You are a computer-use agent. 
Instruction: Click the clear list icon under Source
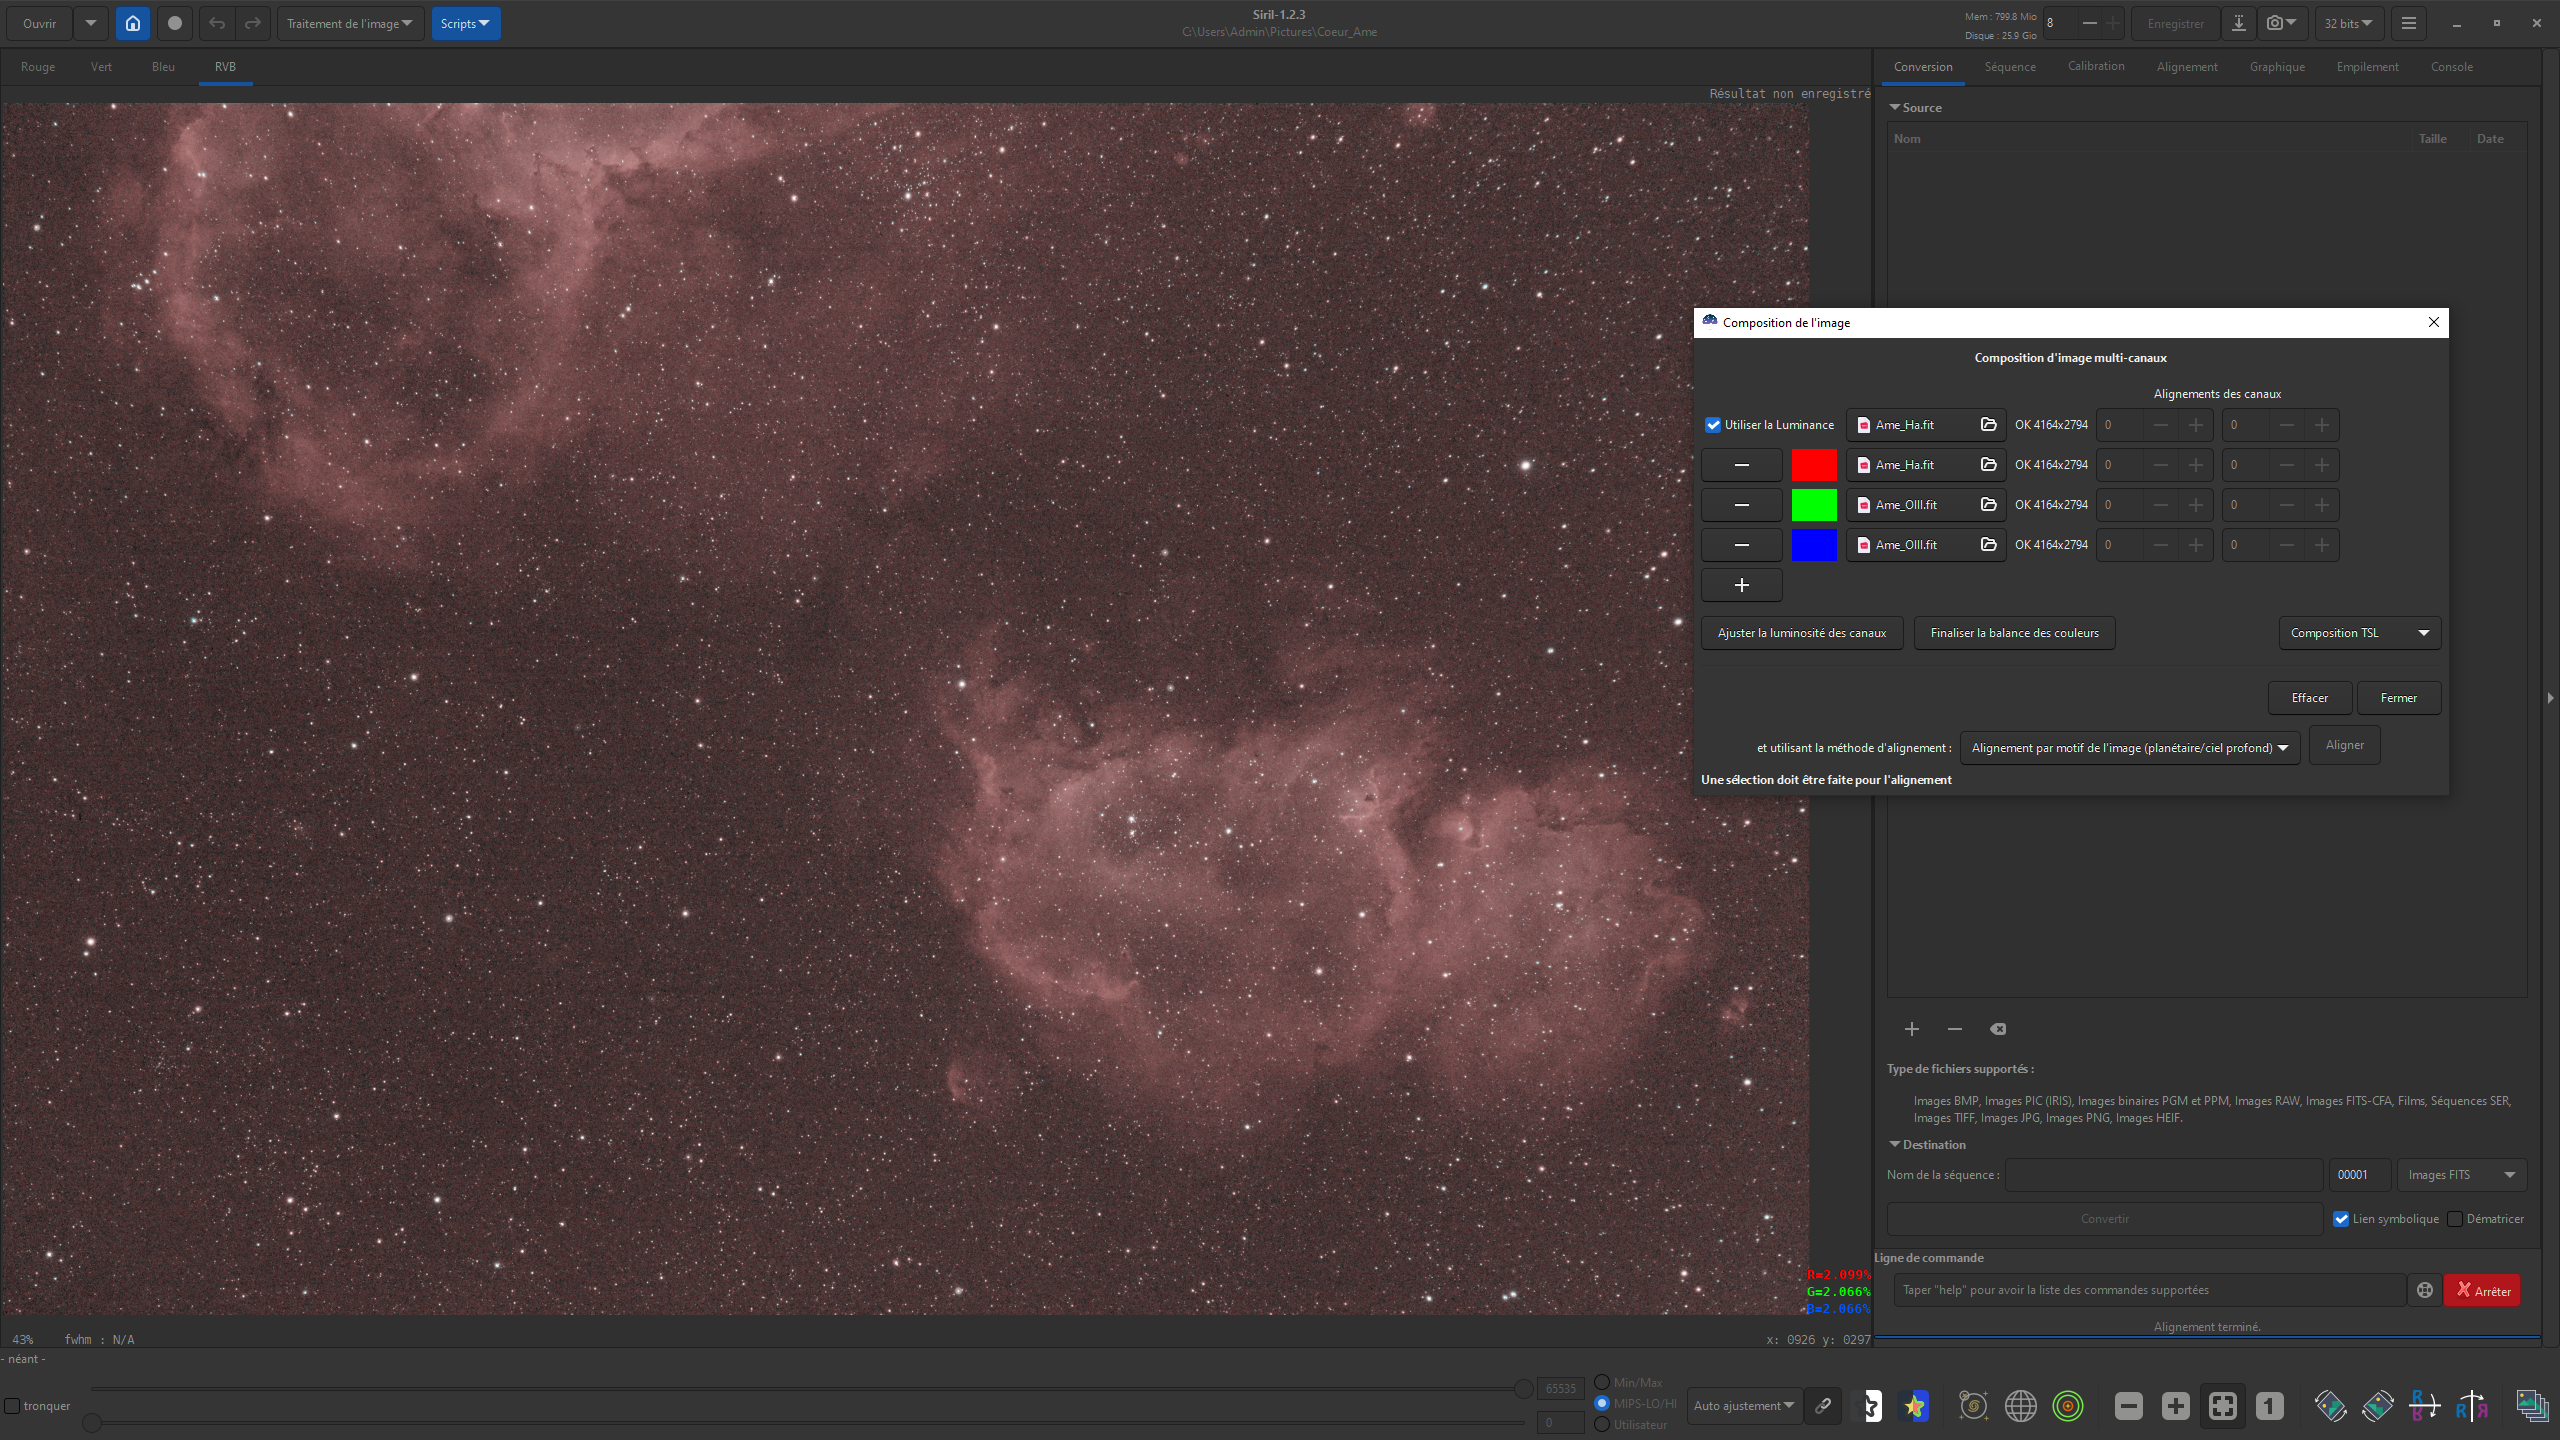(1998, 1029)
